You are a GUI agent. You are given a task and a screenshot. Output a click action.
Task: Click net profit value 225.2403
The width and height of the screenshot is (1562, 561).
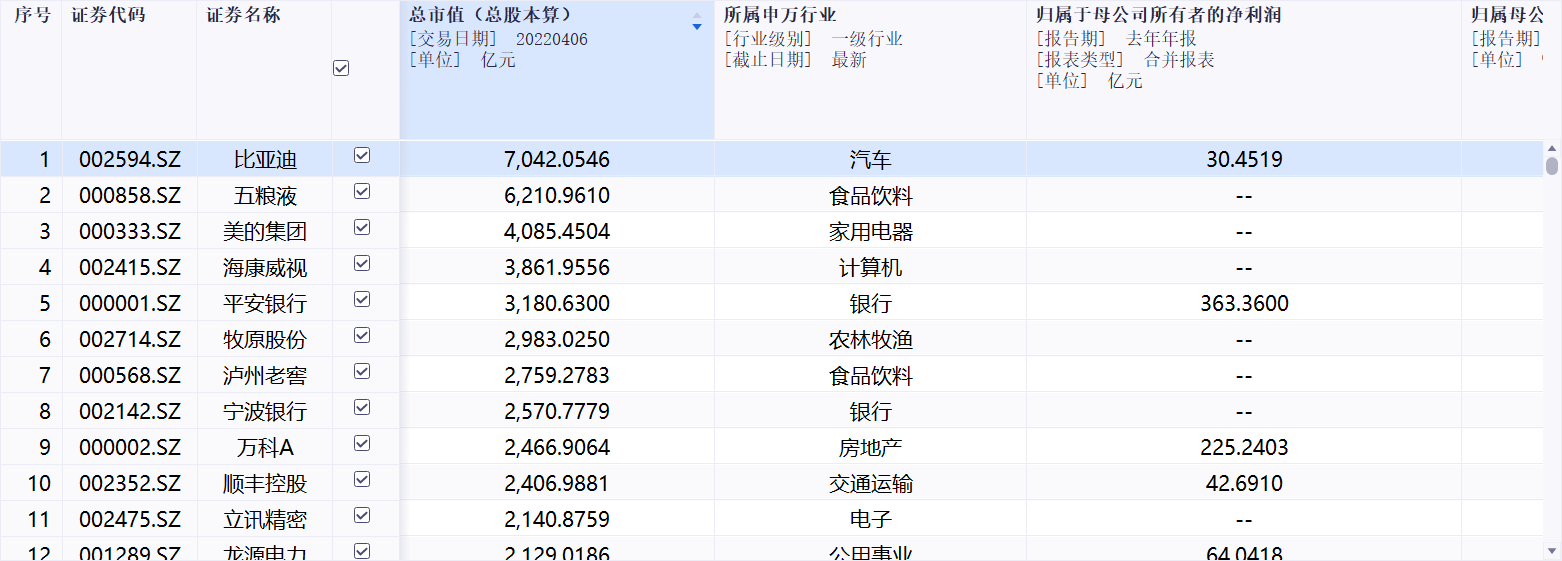pos(1244,448)
